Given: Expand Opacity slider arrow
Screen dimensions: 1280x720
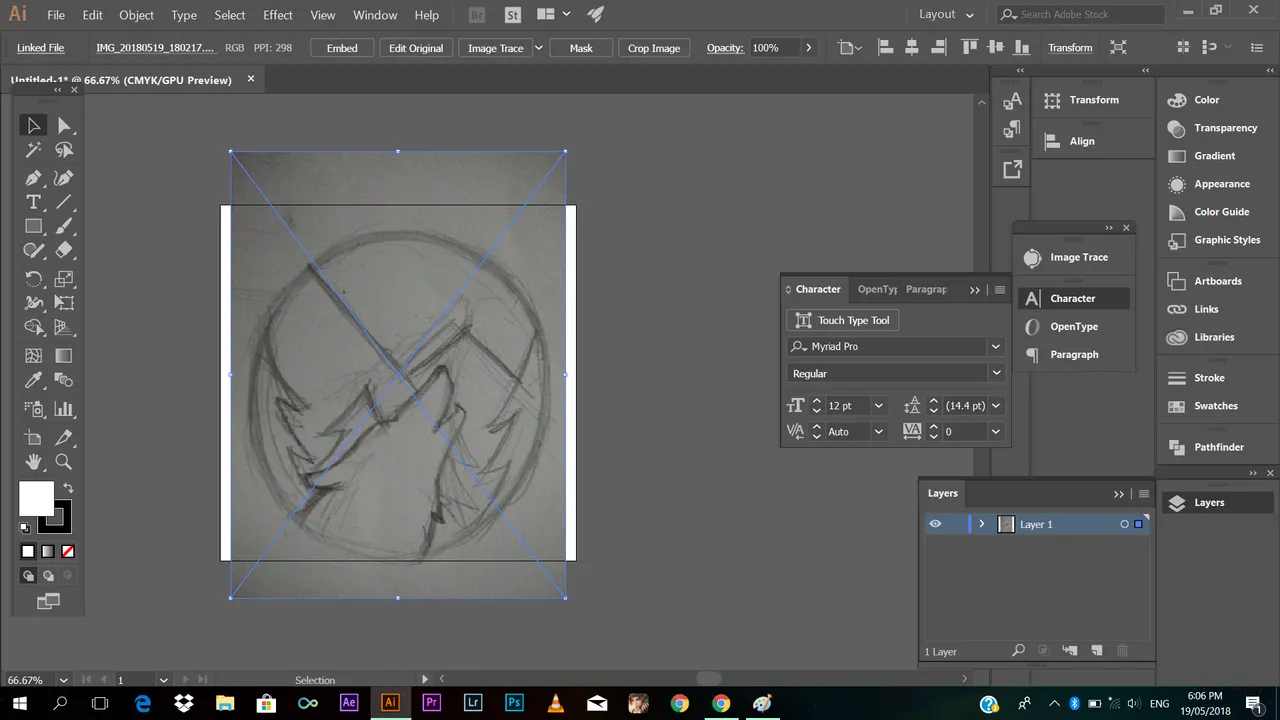Looking at the screenshot, I should click(x=808, y=48).
